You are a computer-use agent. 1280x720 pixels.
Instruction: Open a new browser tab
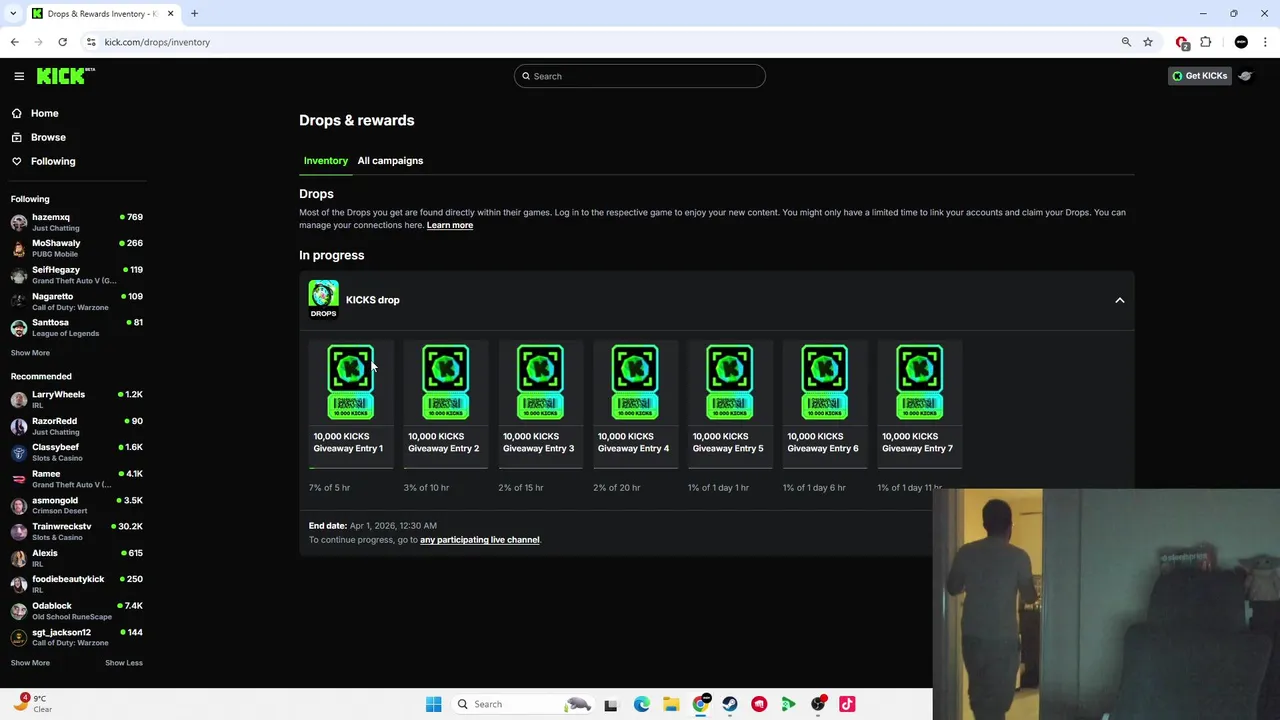(194, 14)
